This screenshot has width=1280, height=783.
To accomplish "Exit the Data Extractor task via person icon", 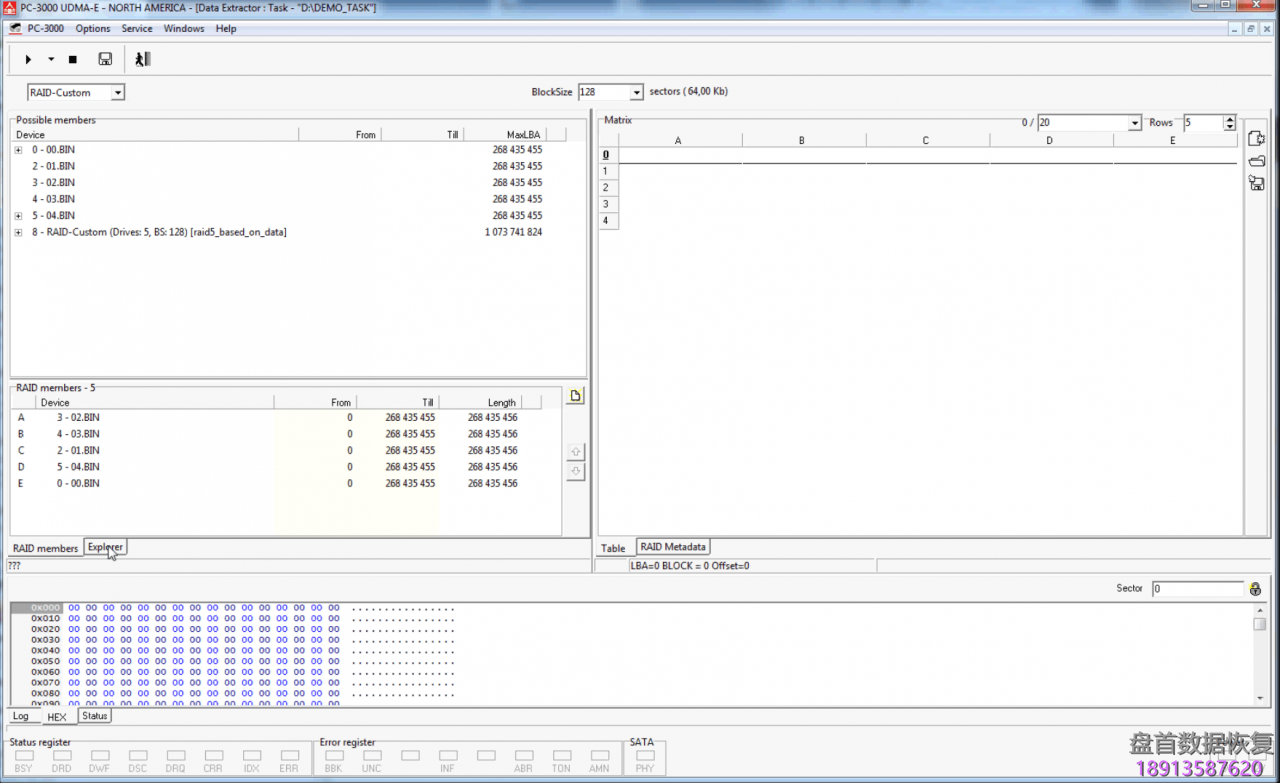I will coord(140,59).
